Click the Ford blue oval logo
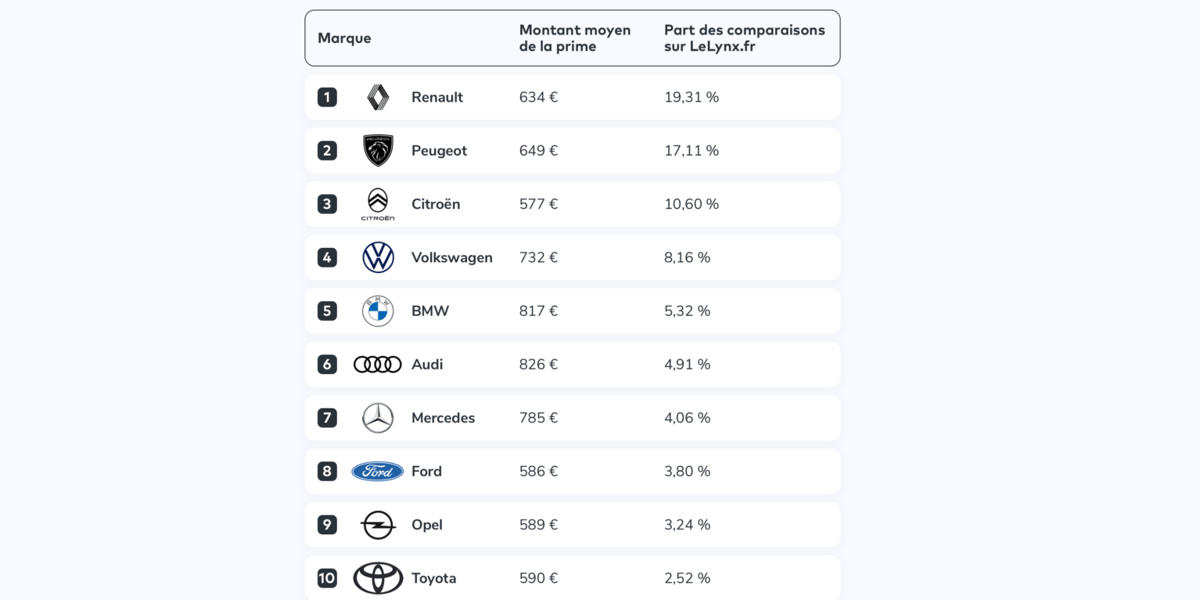The image size is (1200, 600). [378, 472]
